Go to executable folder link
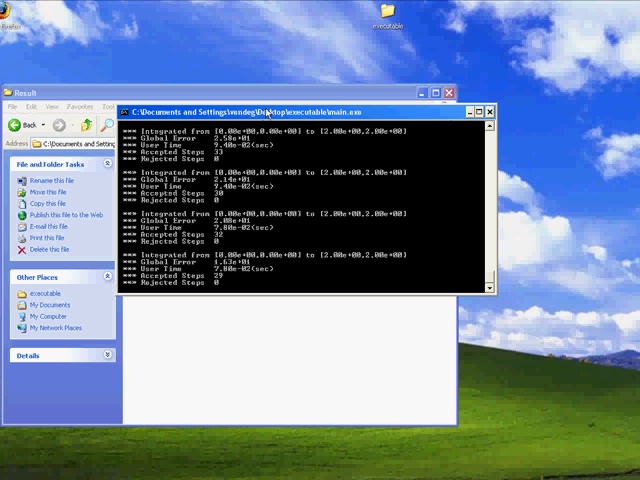Viewport: 640px width, 480px height. pyautogui.click(x=45, y=293)
